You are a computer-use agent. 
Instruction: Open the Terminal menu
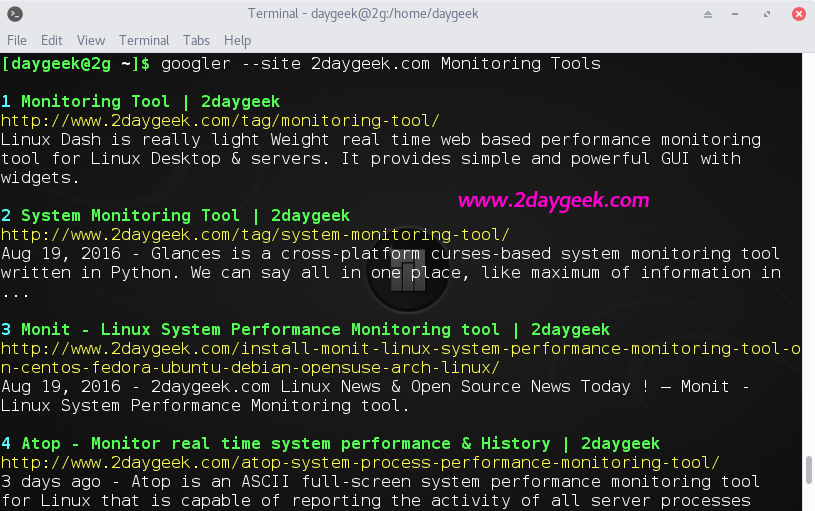144,41
